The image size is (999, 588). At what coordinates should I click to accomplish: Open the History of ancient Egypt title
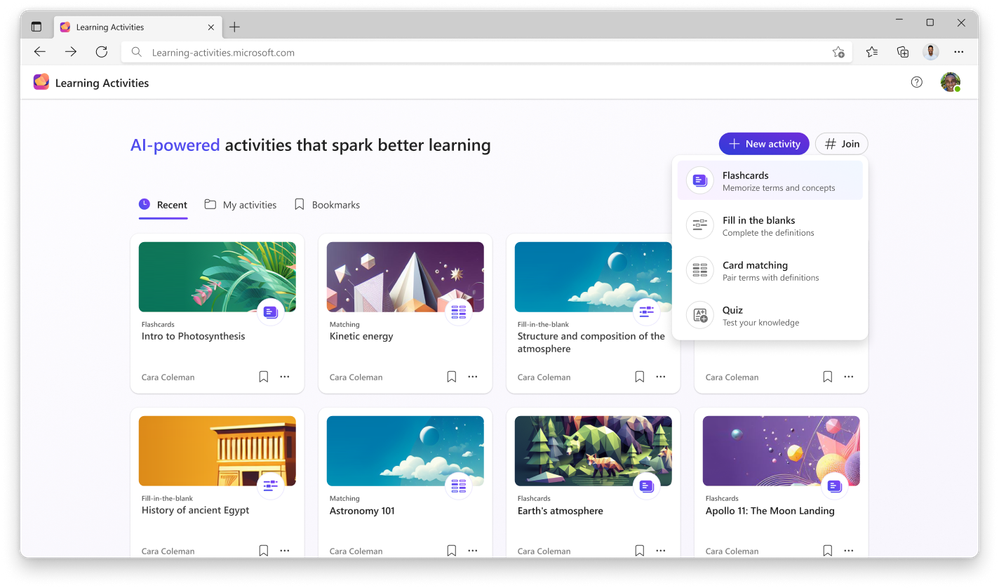(x=195, y=510)
